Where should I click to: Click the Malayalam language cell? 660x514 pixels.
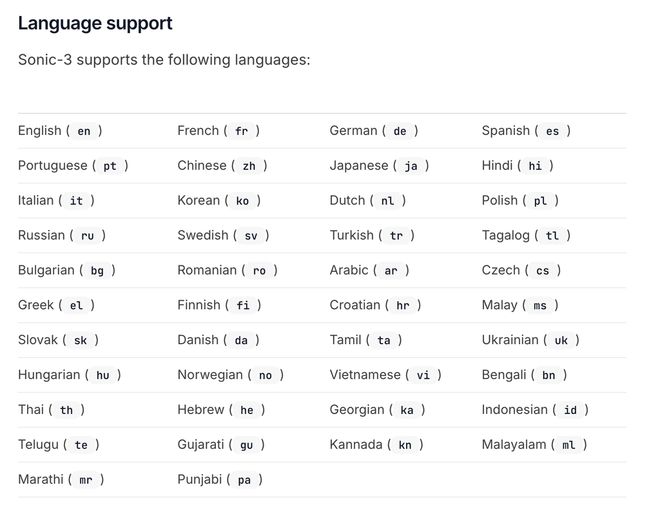pos(534,445)
